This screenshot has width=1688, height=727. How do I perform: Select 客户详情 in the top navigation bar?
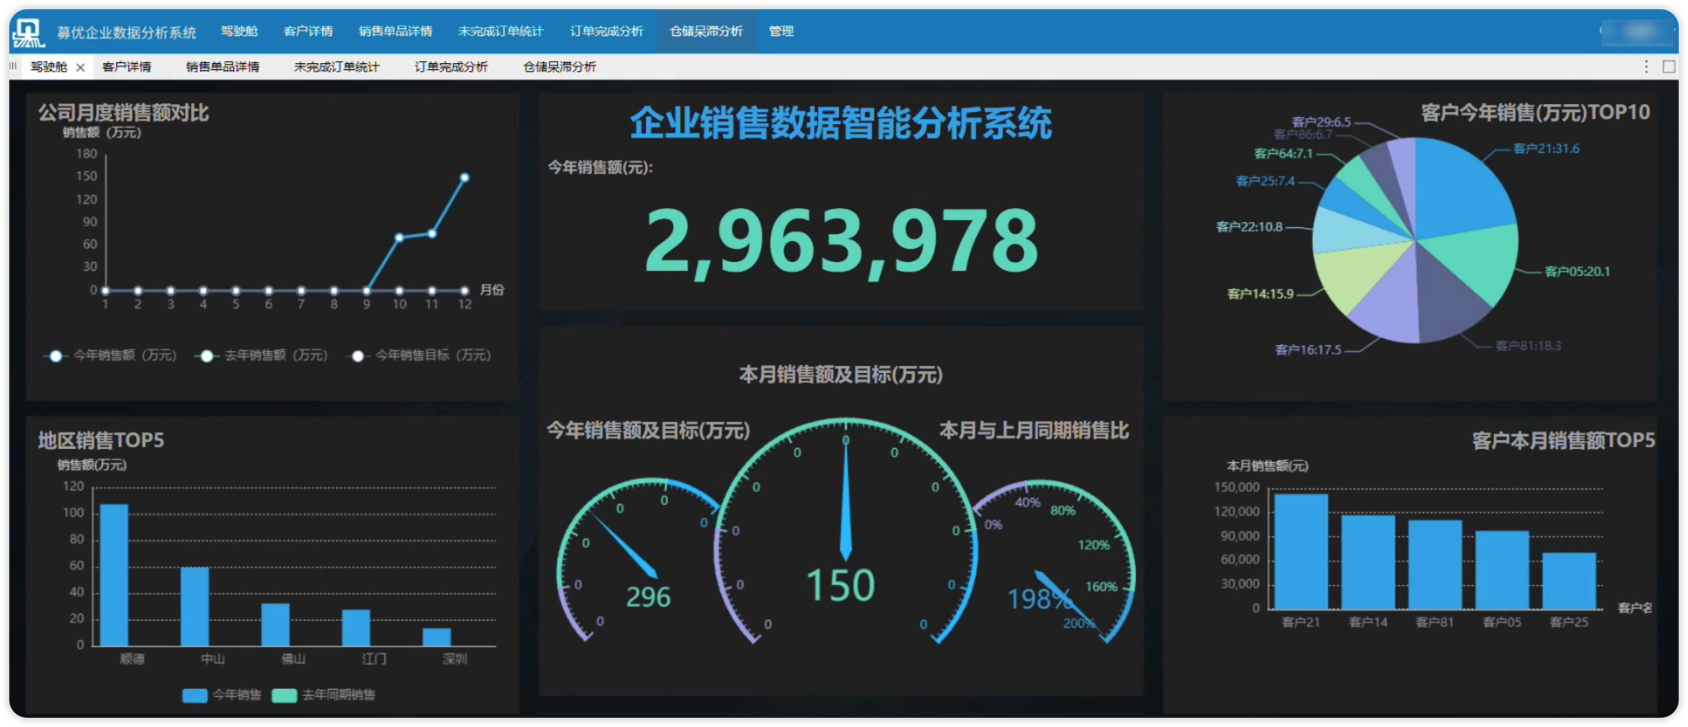[x=308, y=32]
